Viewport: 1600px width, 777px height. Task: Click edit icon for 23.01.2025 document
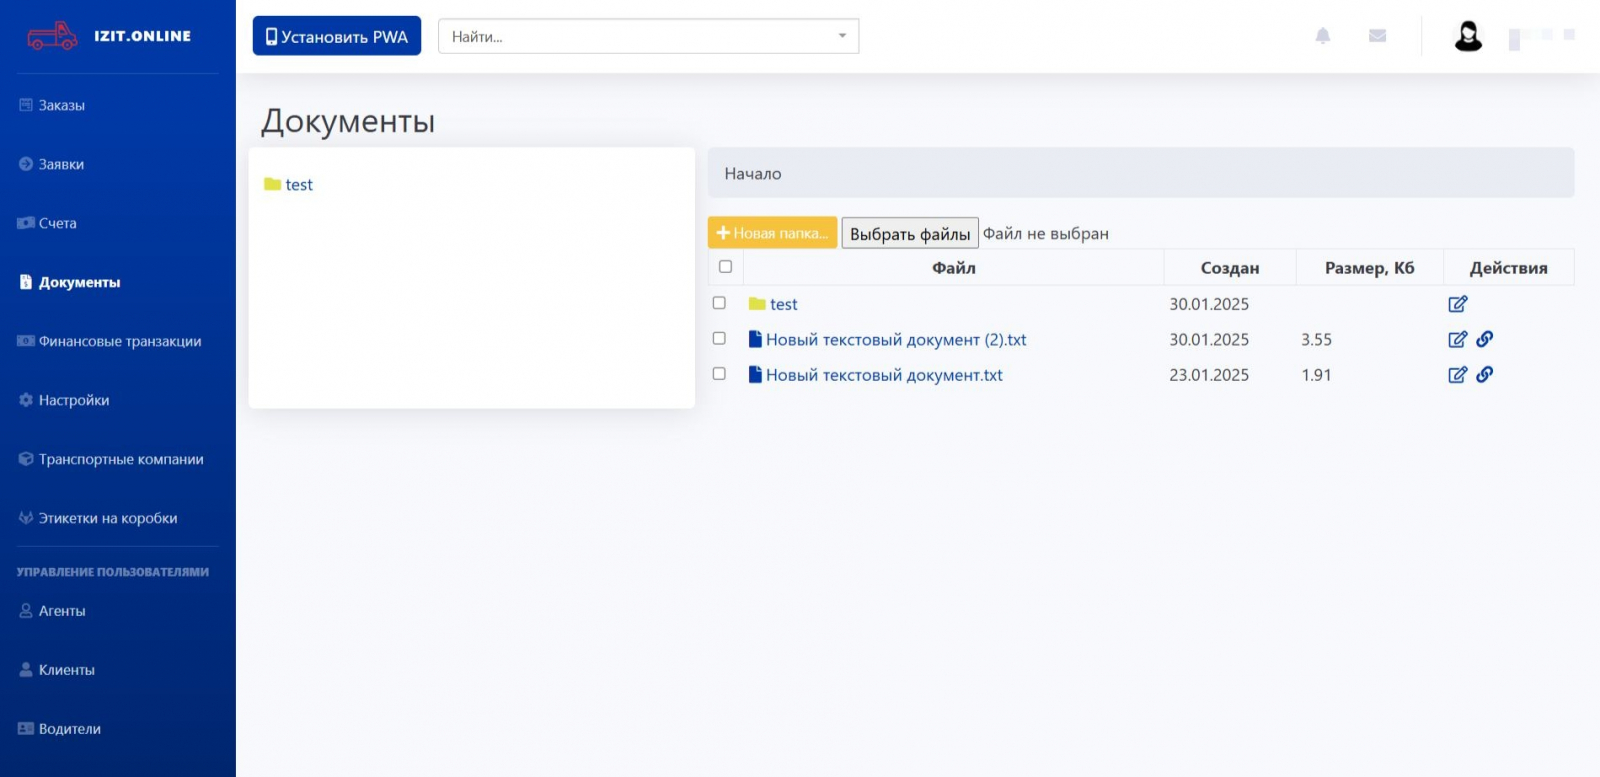pos(1457,375)
